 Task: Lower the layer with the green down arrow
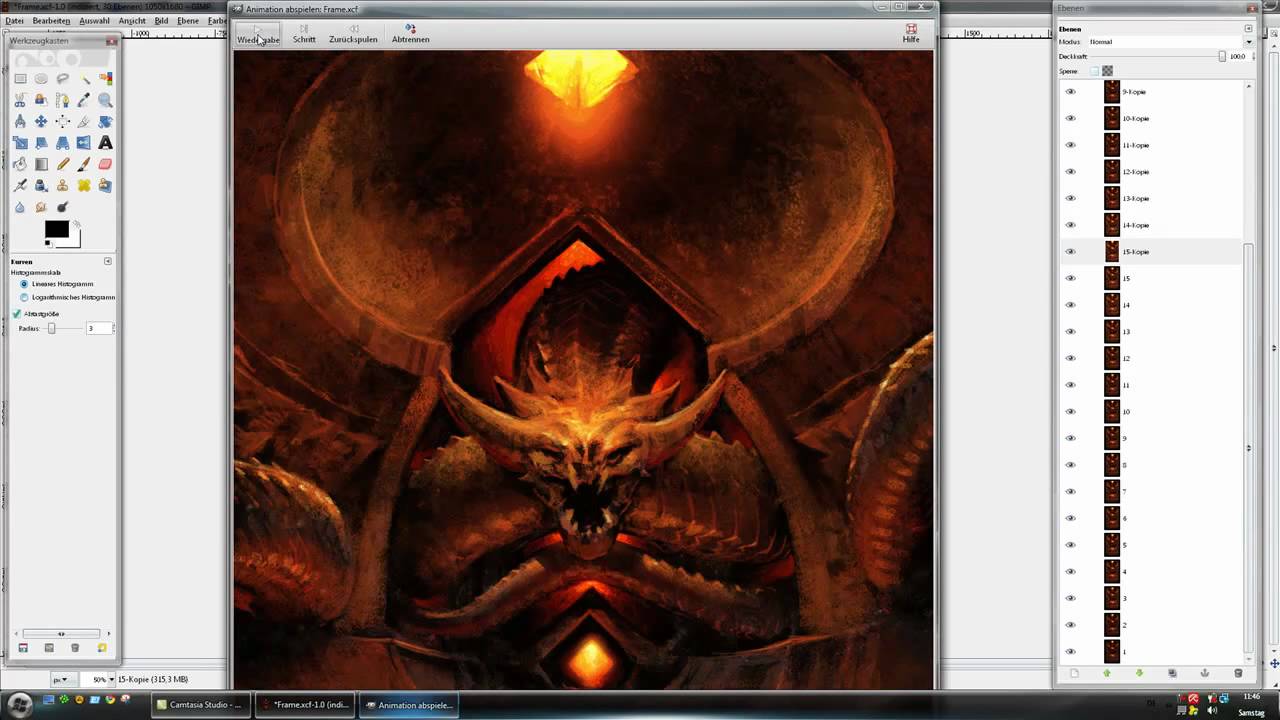1139,673
